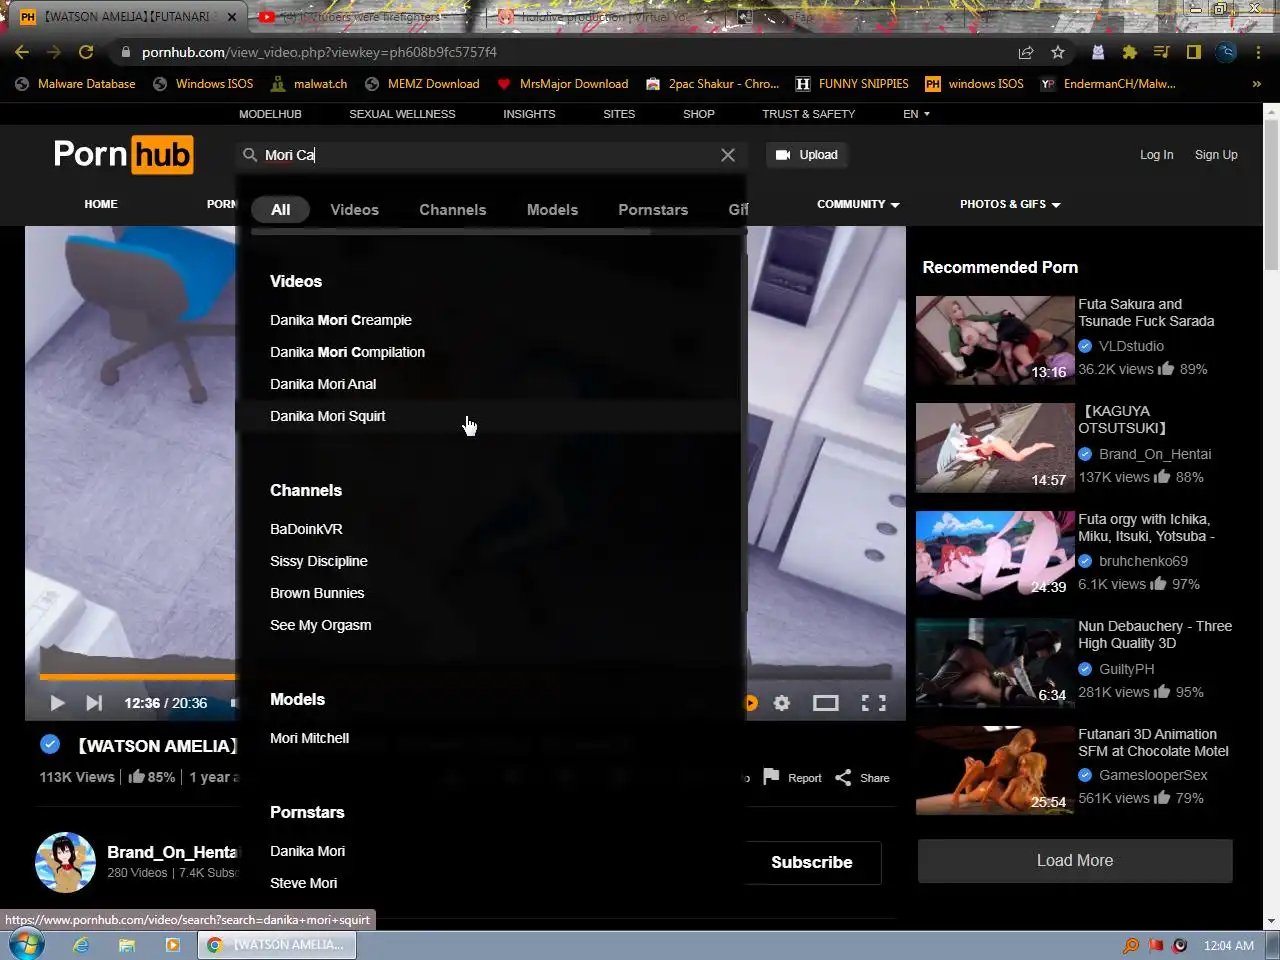Open the player settings gear
The image size is (1280, 960).
point(782,703)
